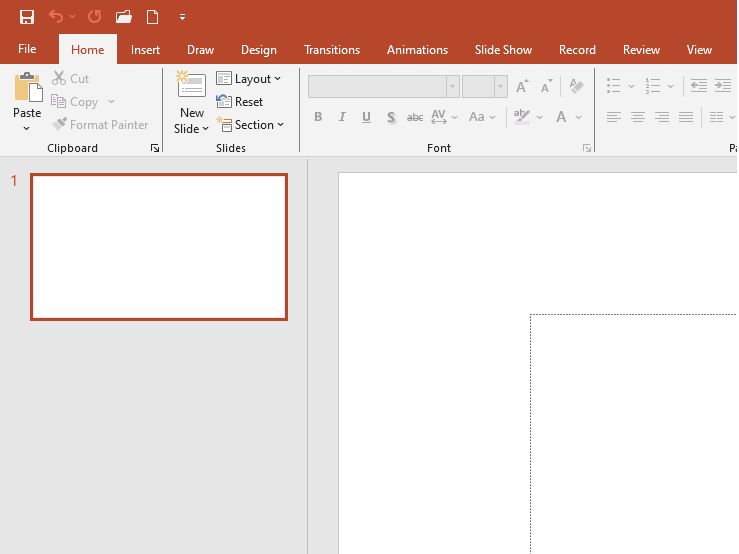The height and width of the screenshot is (554, 739).
Task: Open the File menu
Action: 27,50
